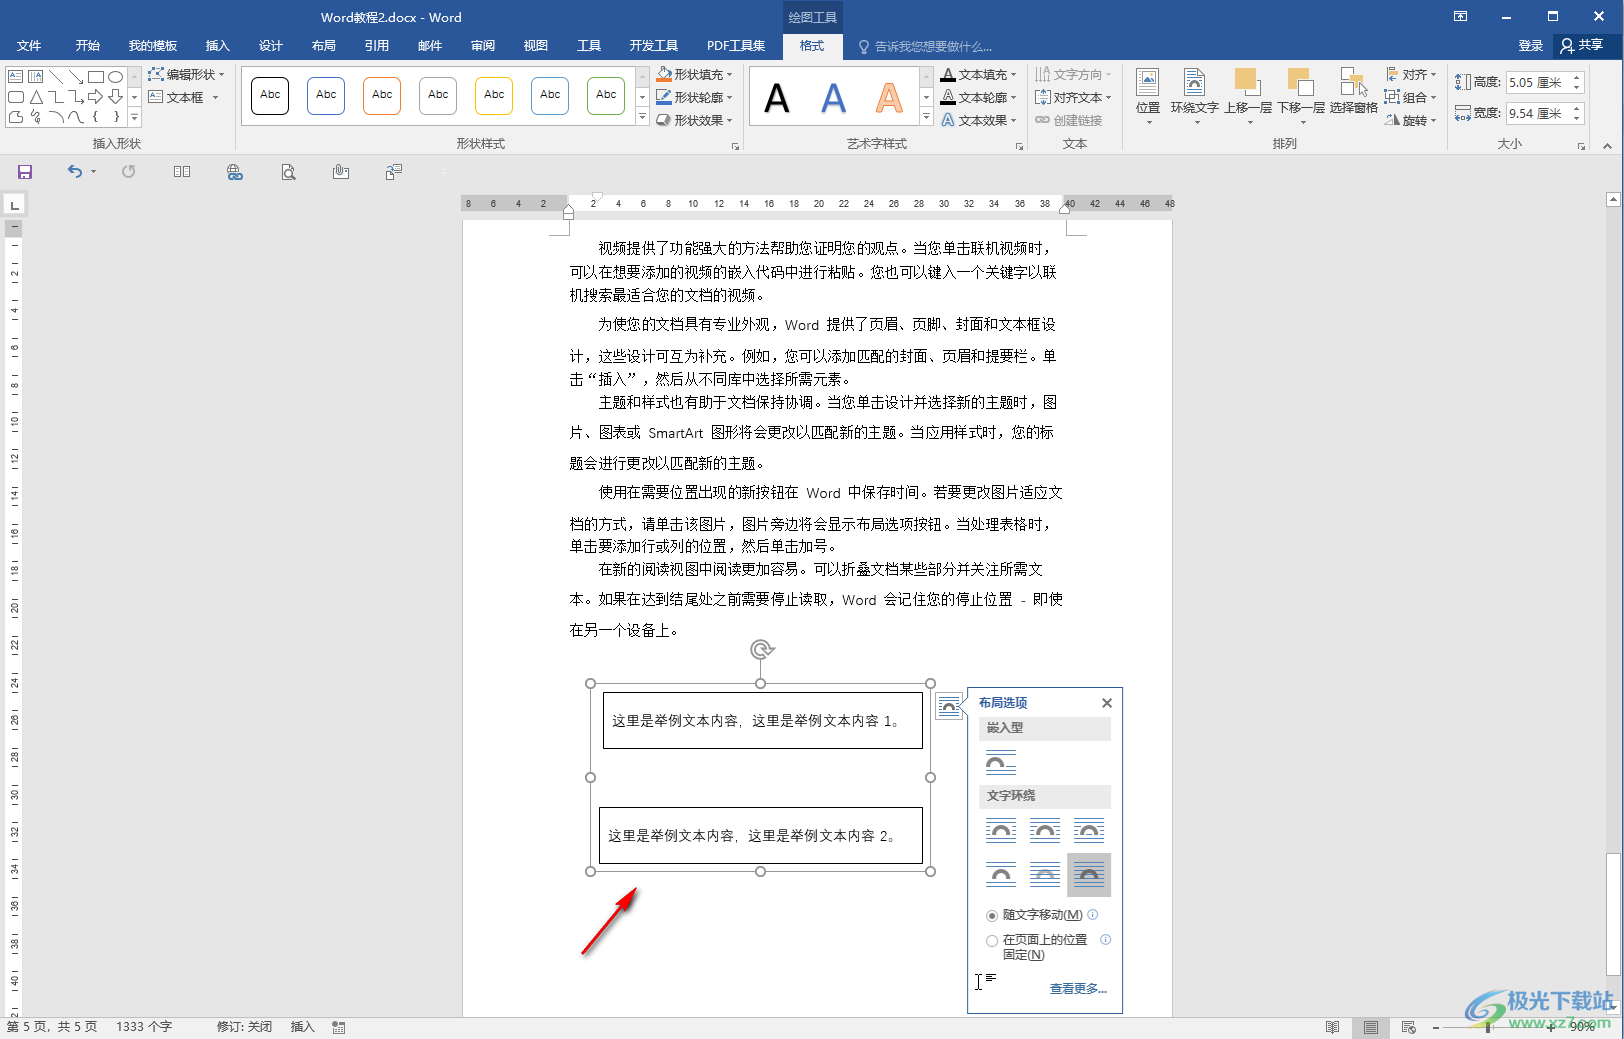Switch to the PDF工具集 ribbon tab

[x=736, y=46]
